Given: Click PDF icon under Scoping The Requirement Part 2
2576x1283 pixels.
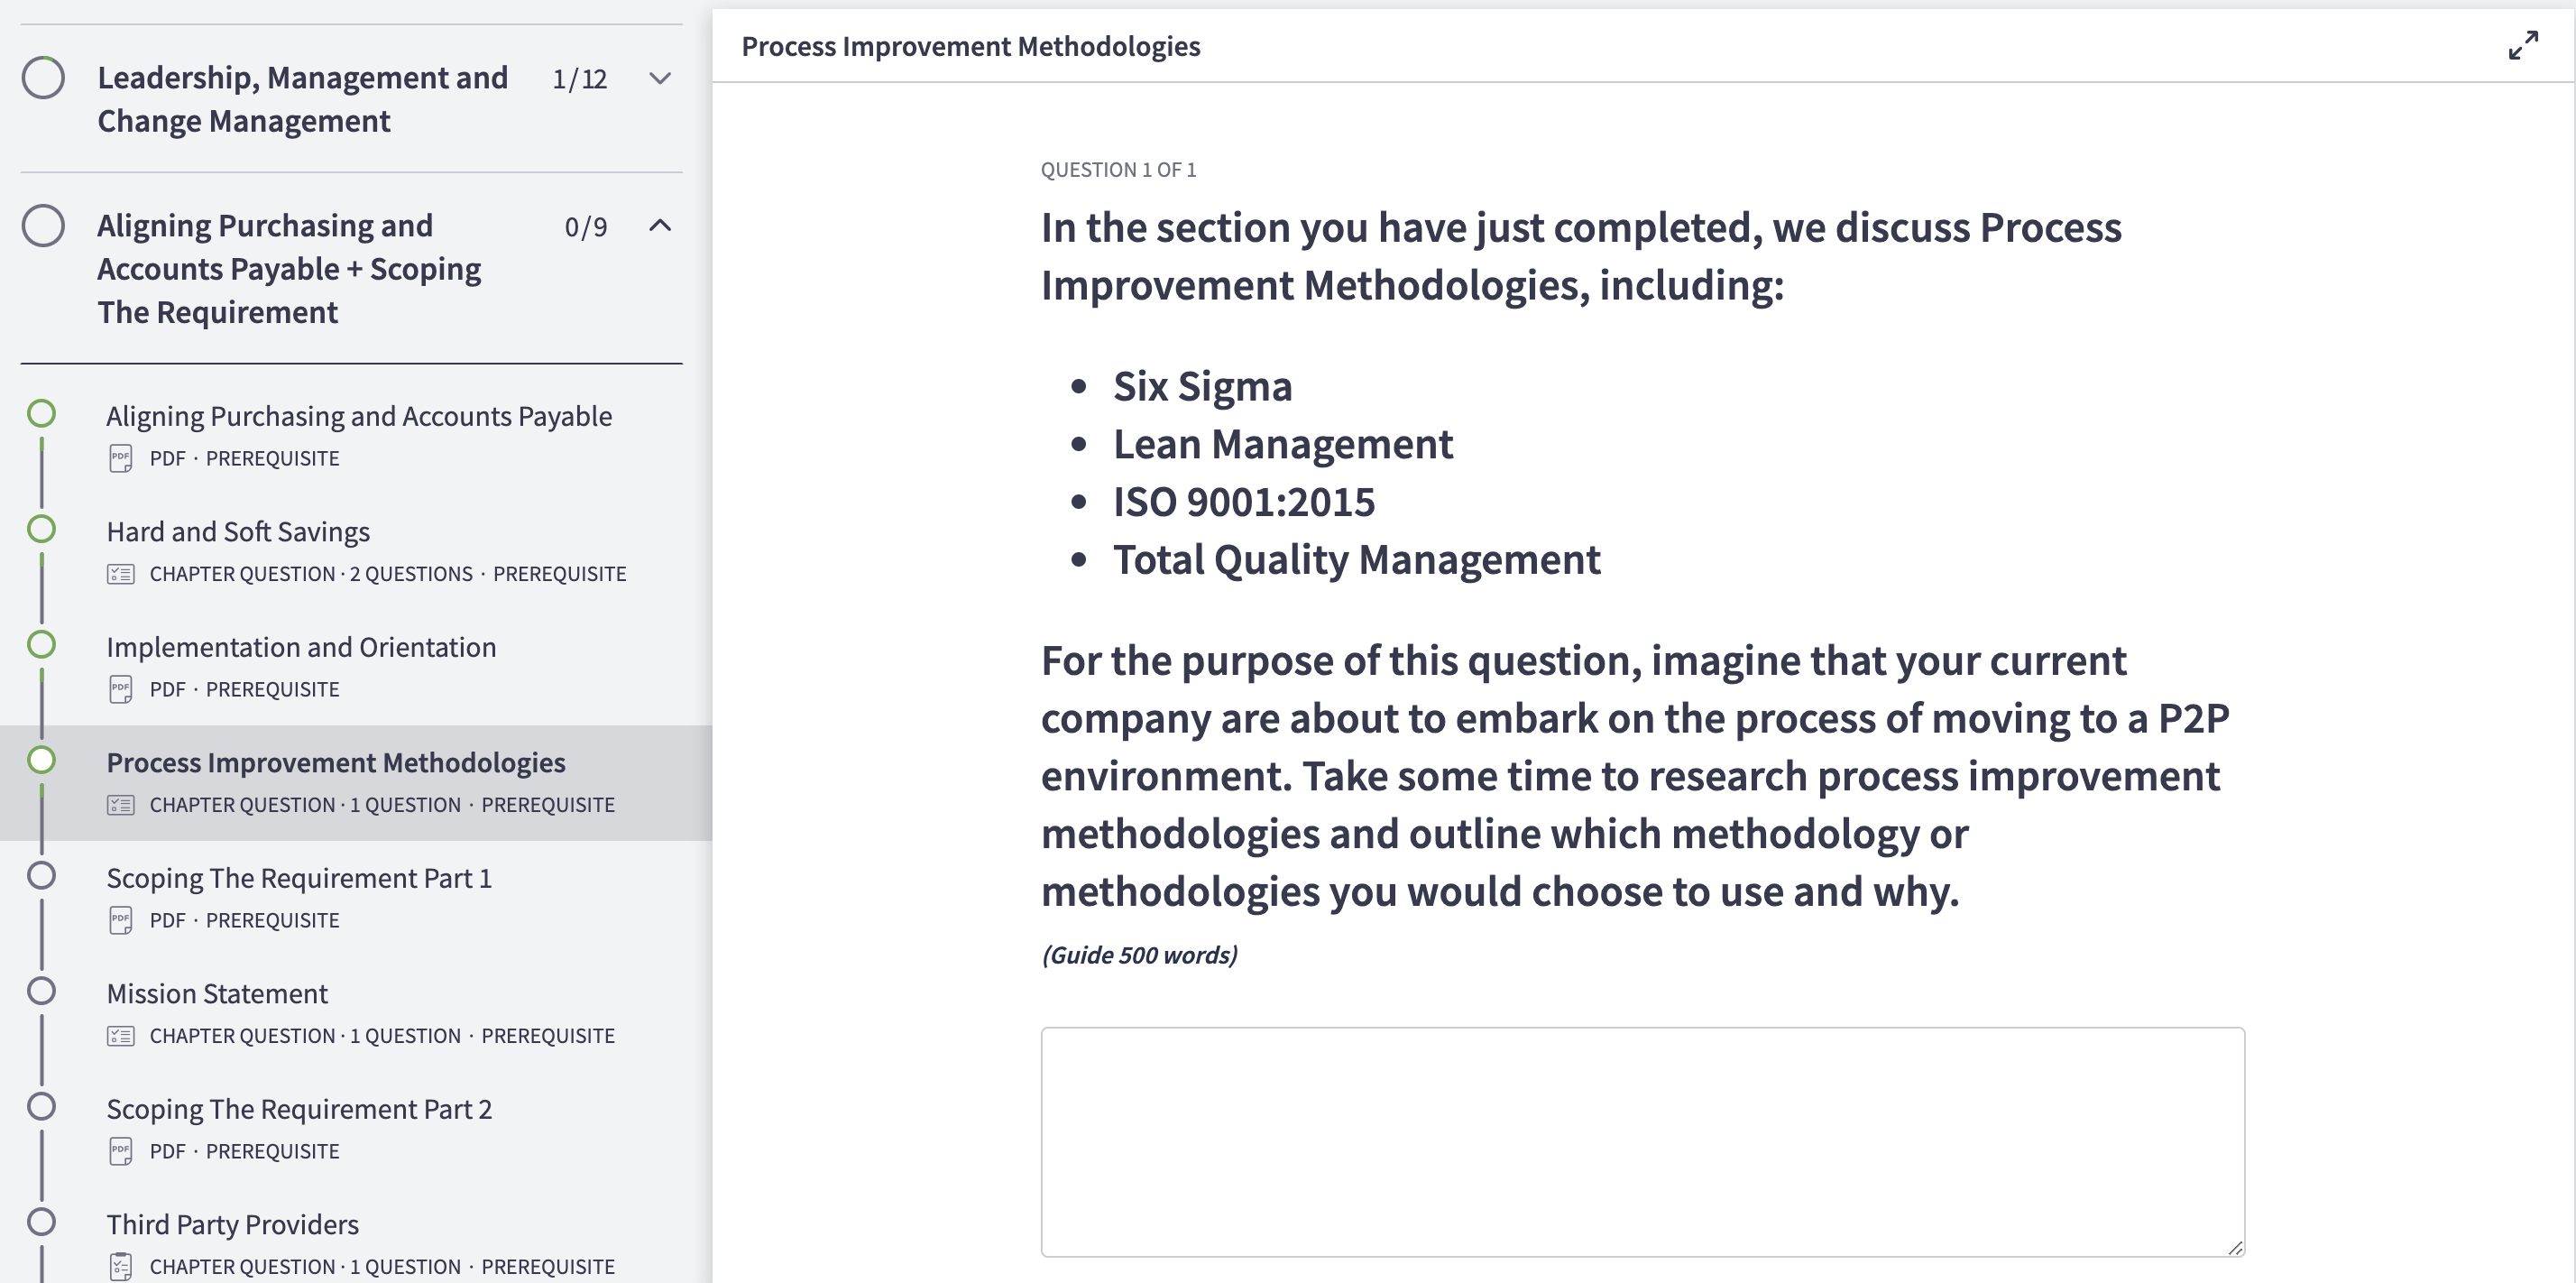Looking at the screenshot, I should [120, 1151].
